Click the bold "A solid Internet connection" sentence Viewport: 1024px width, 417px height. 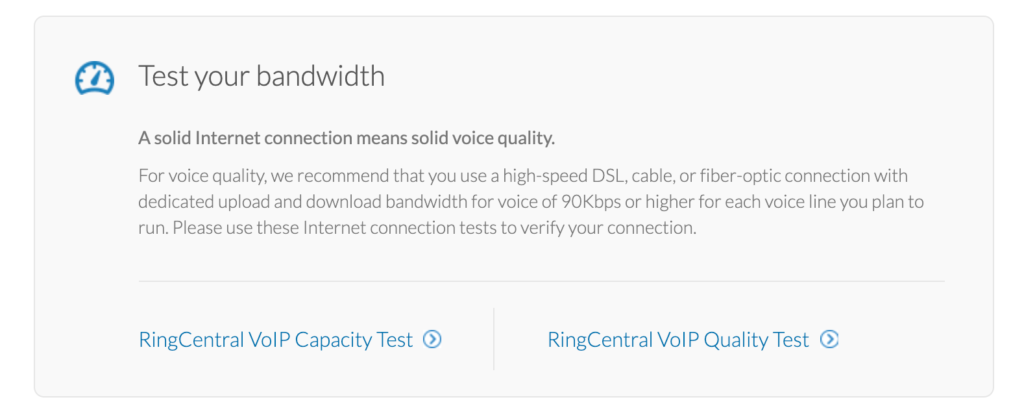tap(346, 138)
